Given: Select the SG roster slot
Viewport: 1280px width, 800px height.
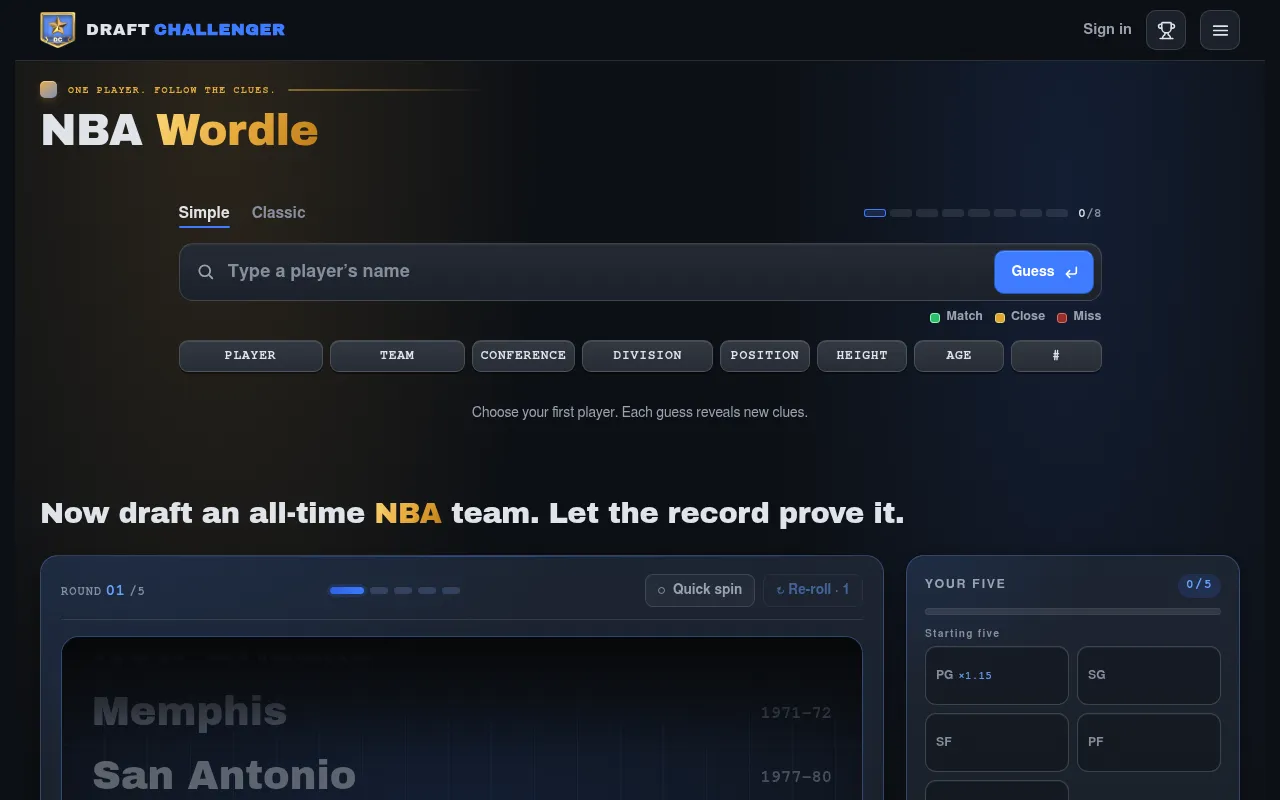Looking at the screenshot, I should pos(1149,675).
